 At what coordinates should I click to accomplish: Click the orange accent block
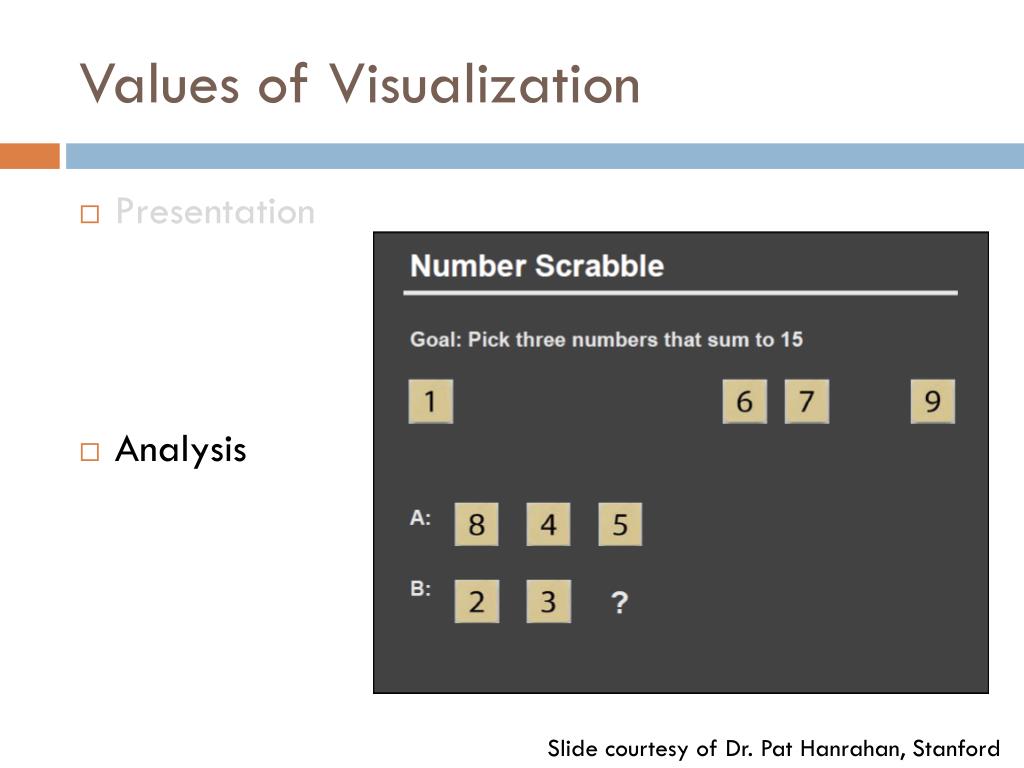(30, 156)
